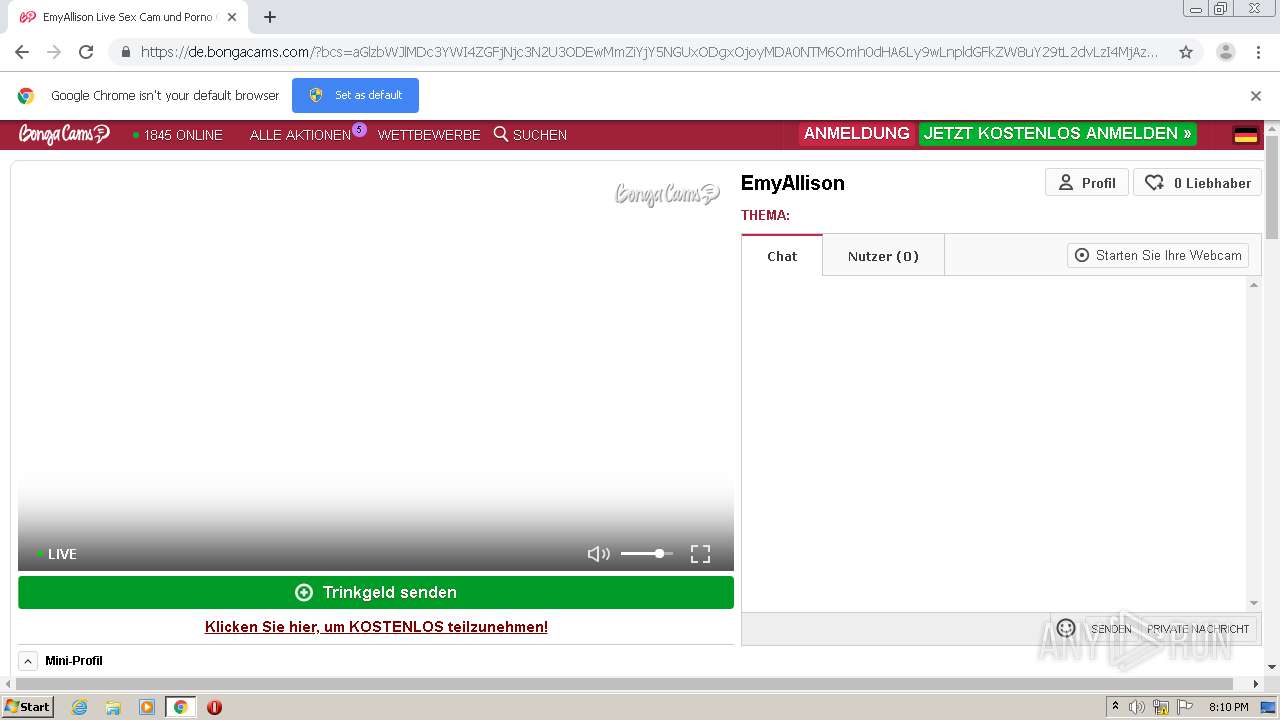Open the 1845 ONLINE list
This screenshot has width=1280, height=720.
(x=178, y=135)
